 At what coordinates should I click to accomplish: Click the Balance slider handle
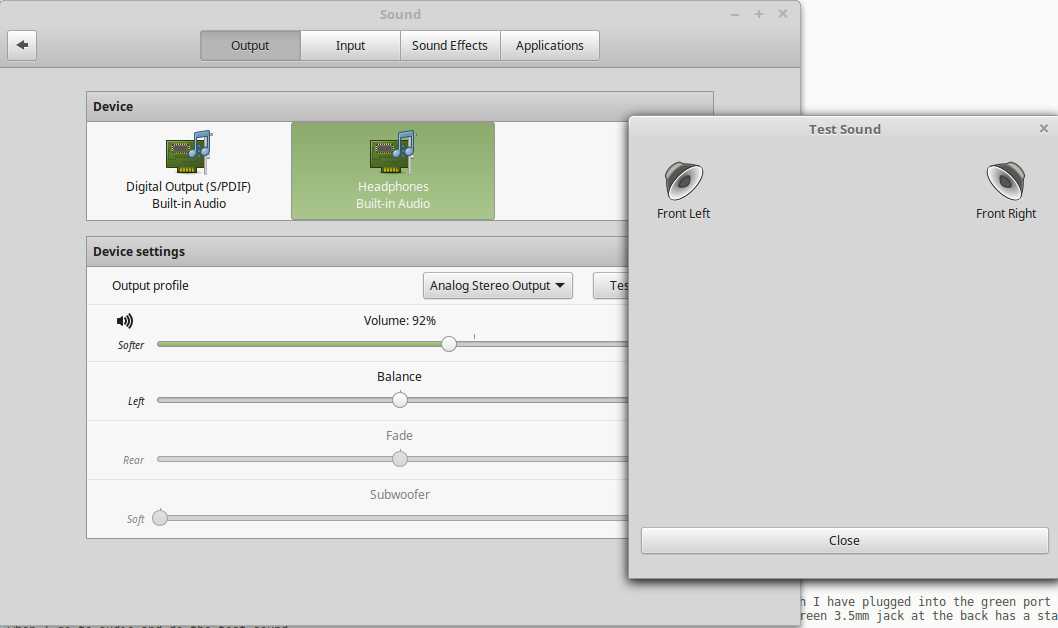pyautogui.click(x=400, y=400)
